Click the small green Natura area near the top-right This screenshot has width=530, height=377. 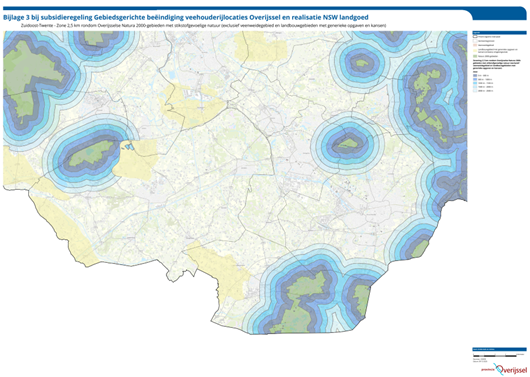[x=362, y=63]
